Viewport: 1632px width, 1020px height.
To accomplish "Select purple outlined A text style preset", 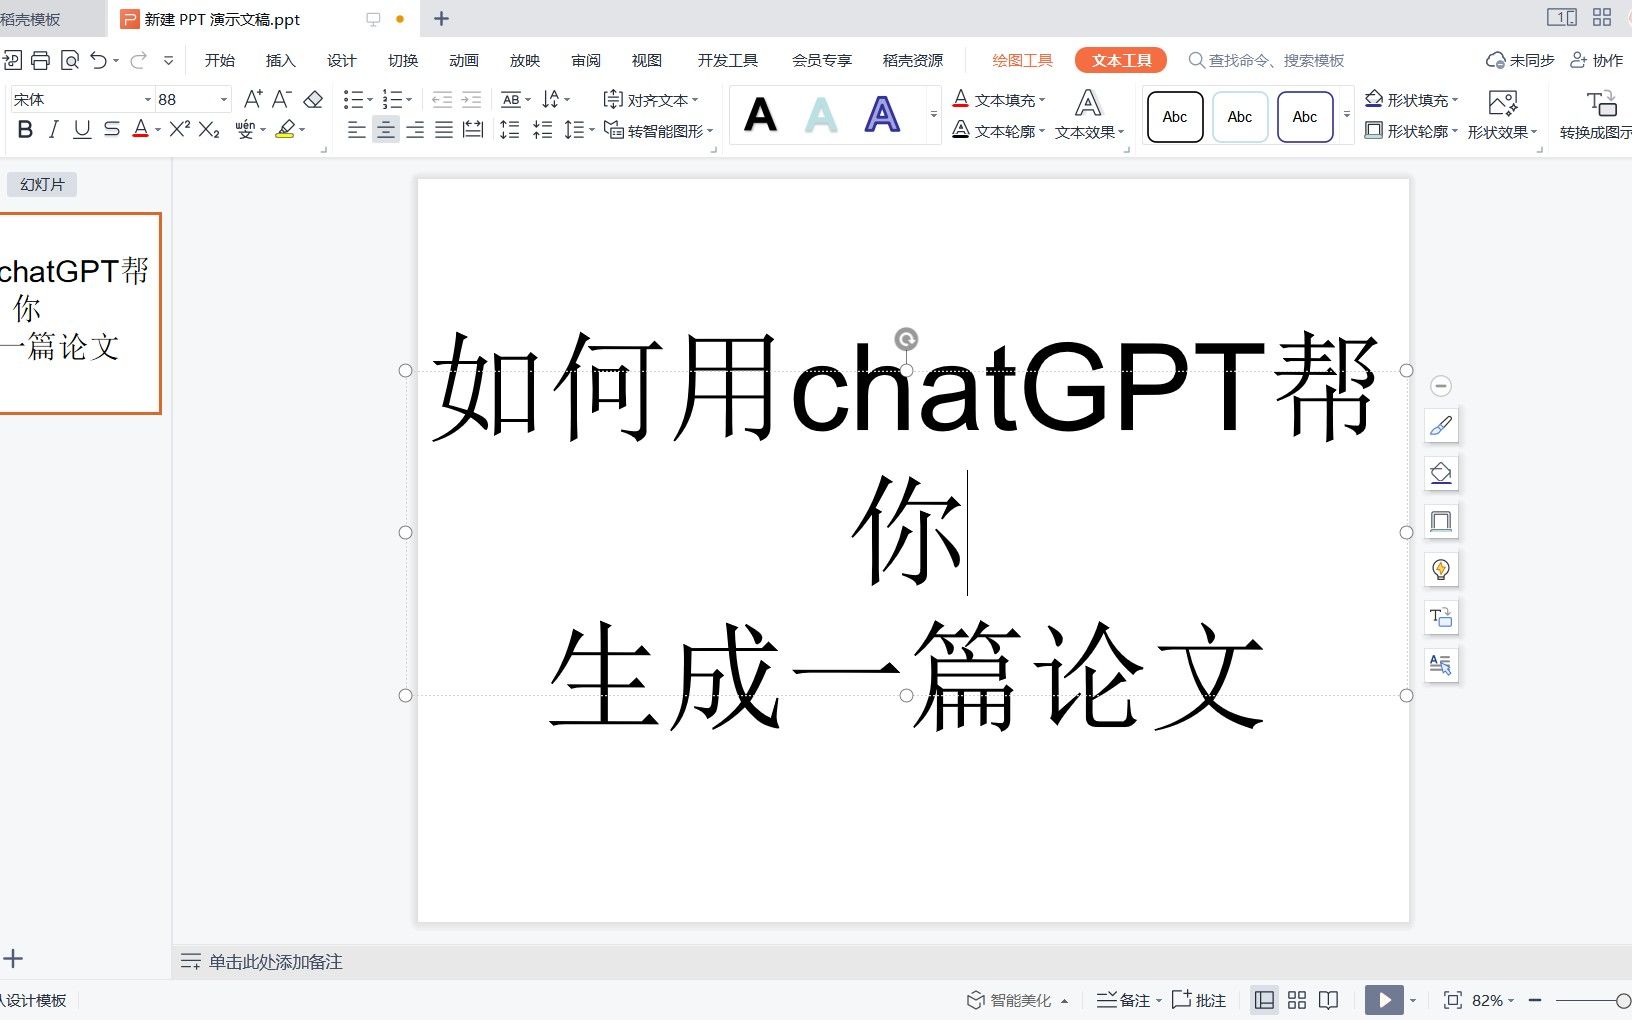I will pyautogui.click(x=882, y=115).
